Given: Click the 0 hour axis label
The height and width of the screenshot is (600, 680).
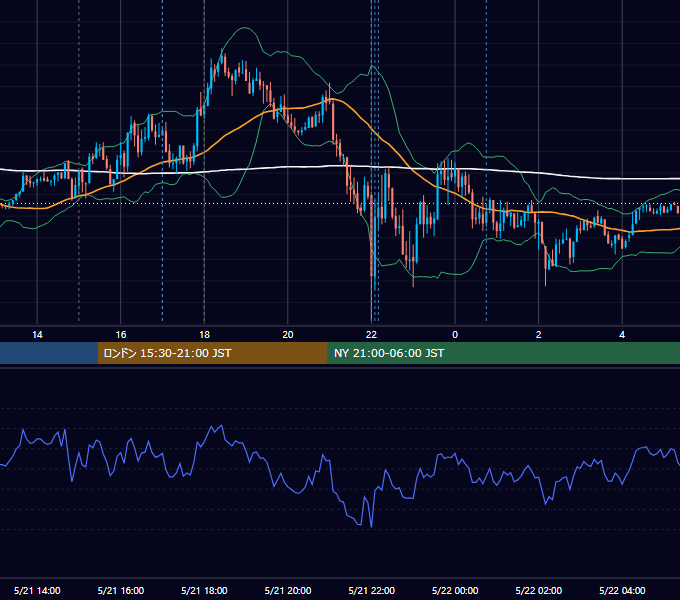Looking at the screenshot, I should tap(455, 335).
